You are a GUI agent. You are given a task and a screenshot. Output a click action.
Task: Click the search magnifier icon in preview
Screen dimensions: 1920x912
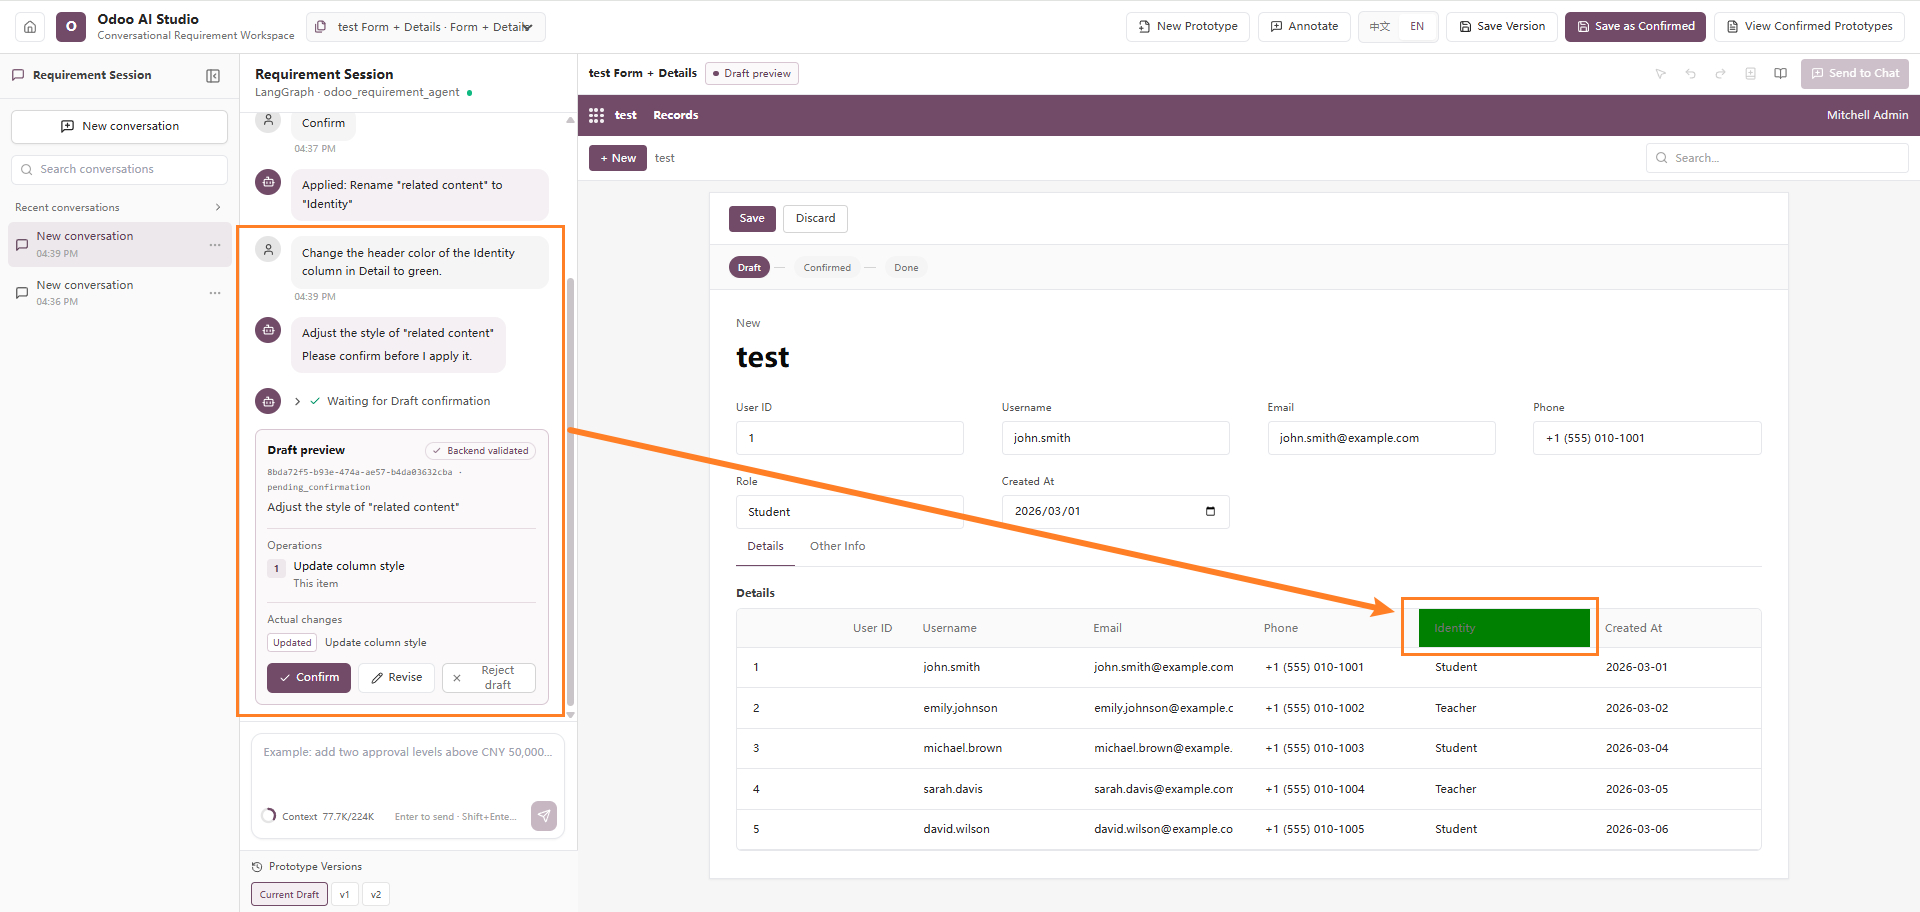(x=1662, y=158)
